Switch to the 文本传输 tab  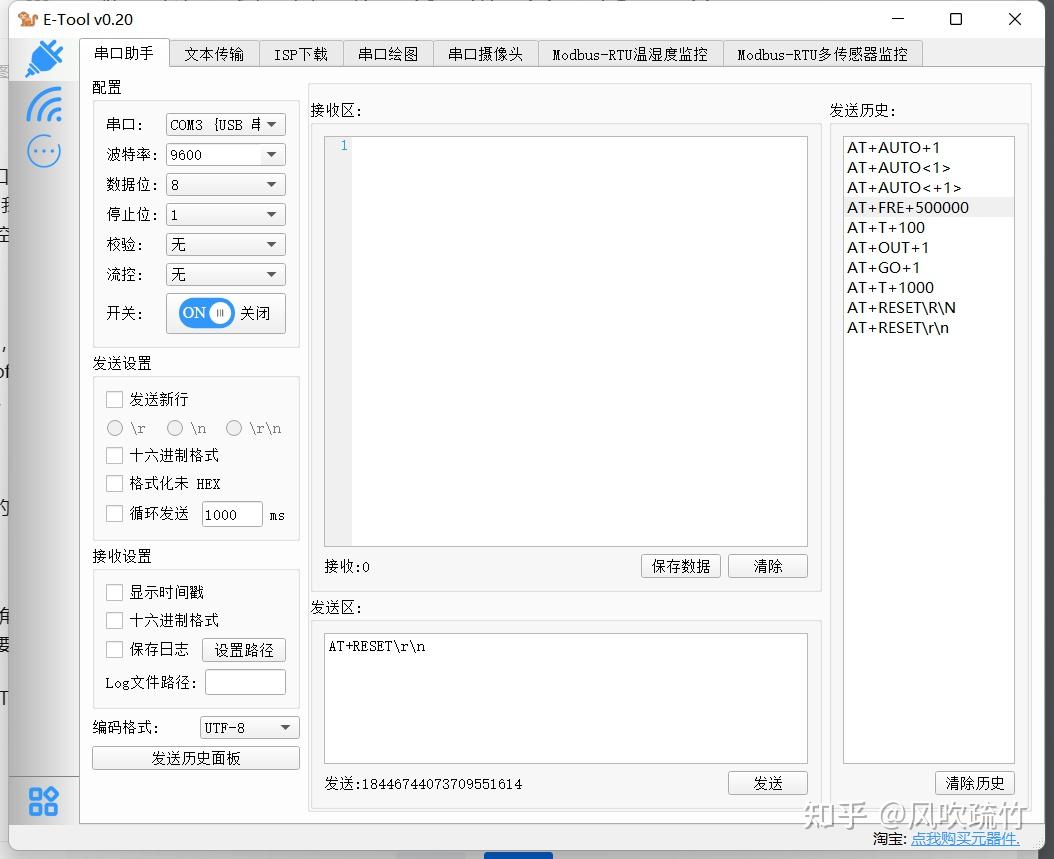coord(213,54)
